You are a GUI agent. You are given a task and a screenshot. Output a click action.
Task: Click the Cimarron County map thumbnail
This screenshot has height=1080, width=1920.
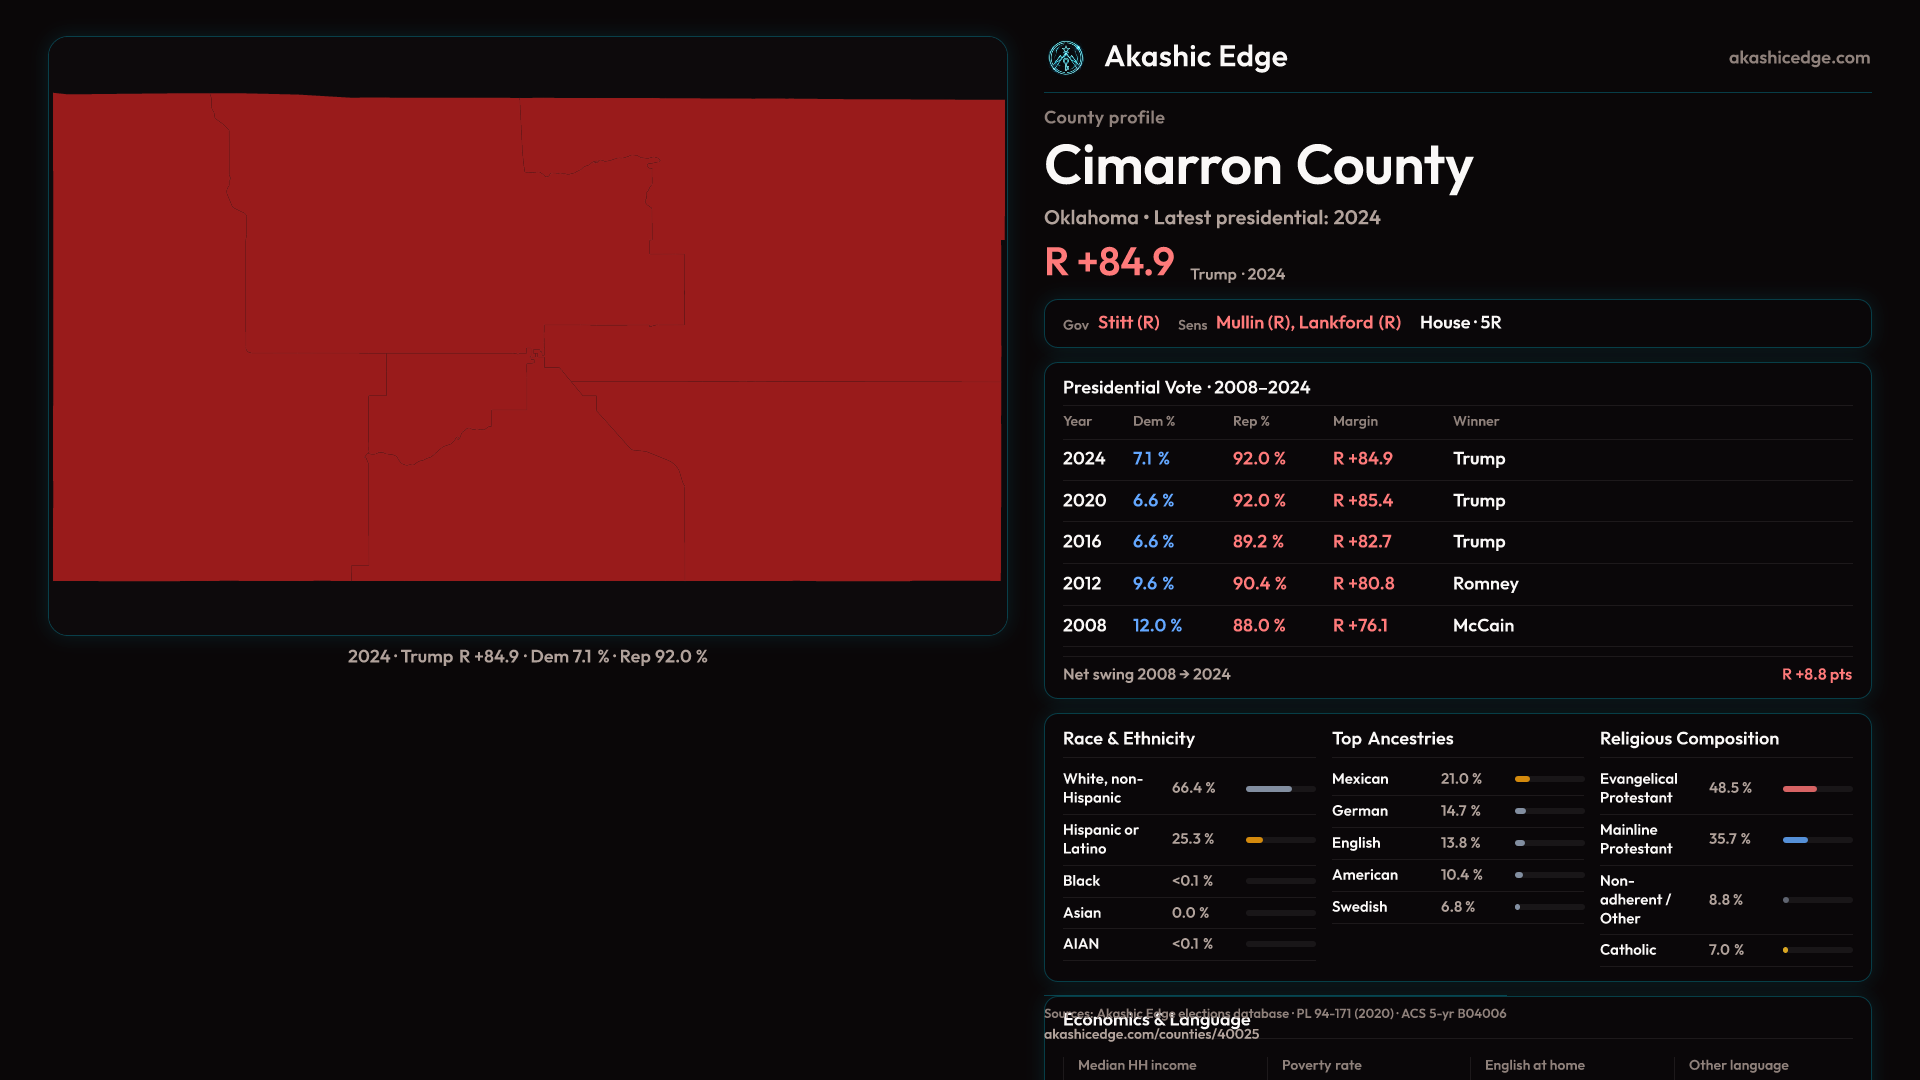pyautogui.click(x=528, y=336)
